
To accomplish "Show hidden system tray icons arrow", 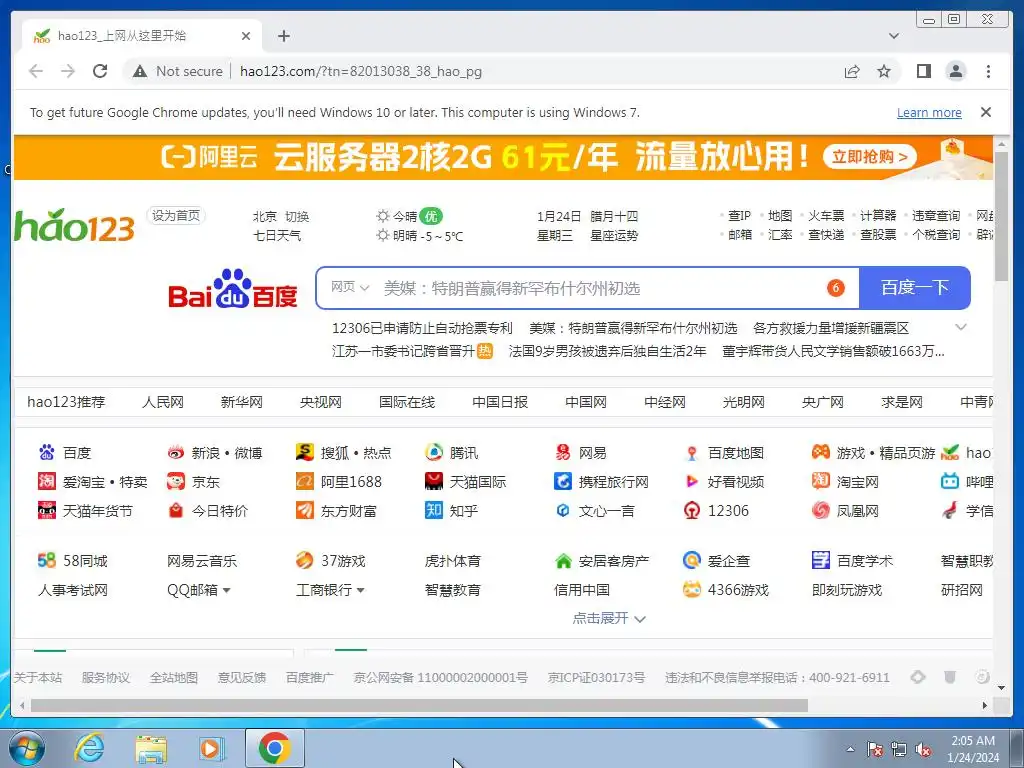I will tap(850, 749).
